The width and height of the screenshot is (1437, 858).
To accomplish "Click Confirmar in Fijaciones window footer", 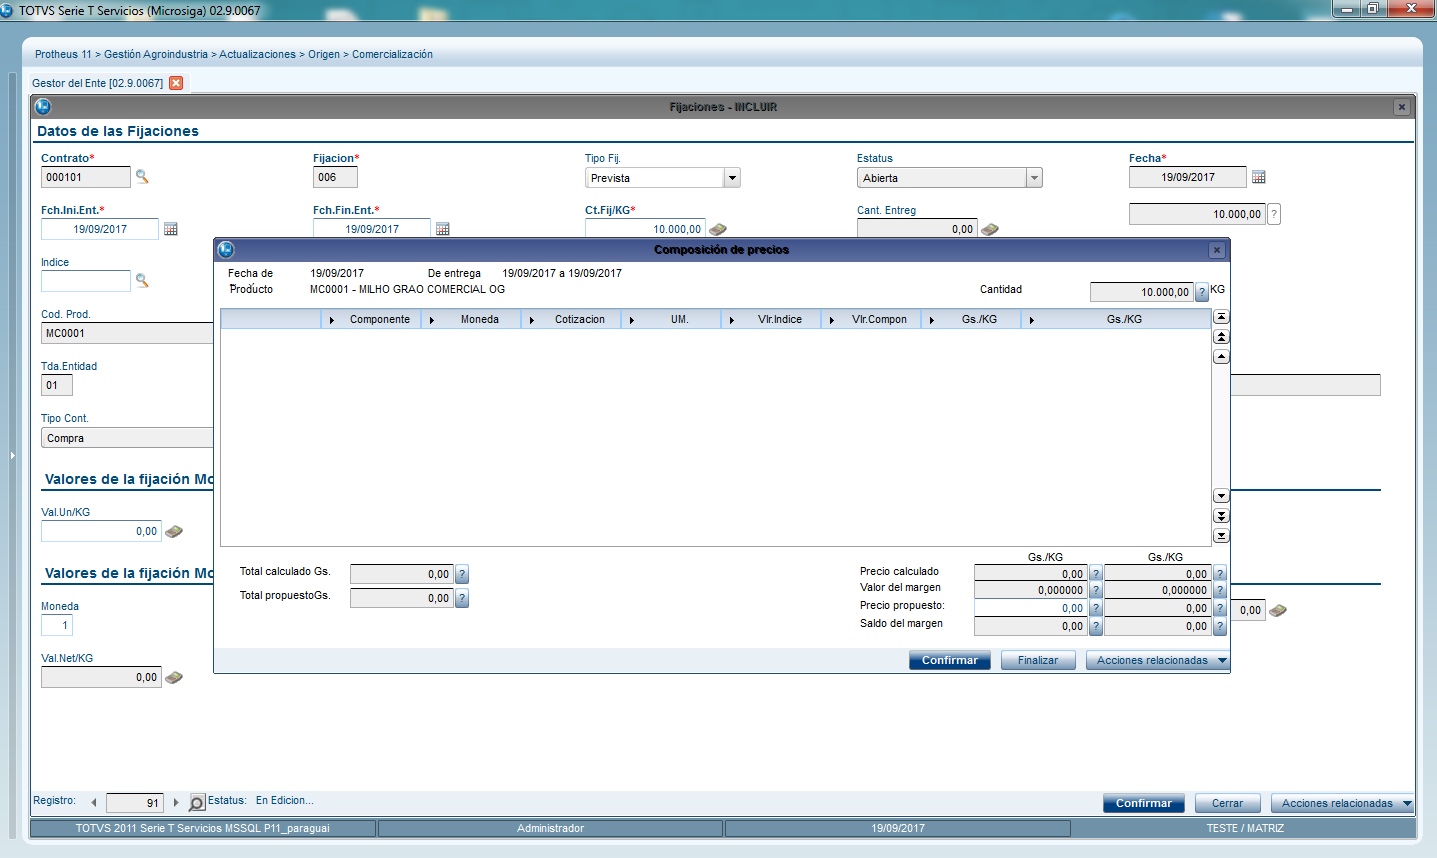I will click(1144, 803).
